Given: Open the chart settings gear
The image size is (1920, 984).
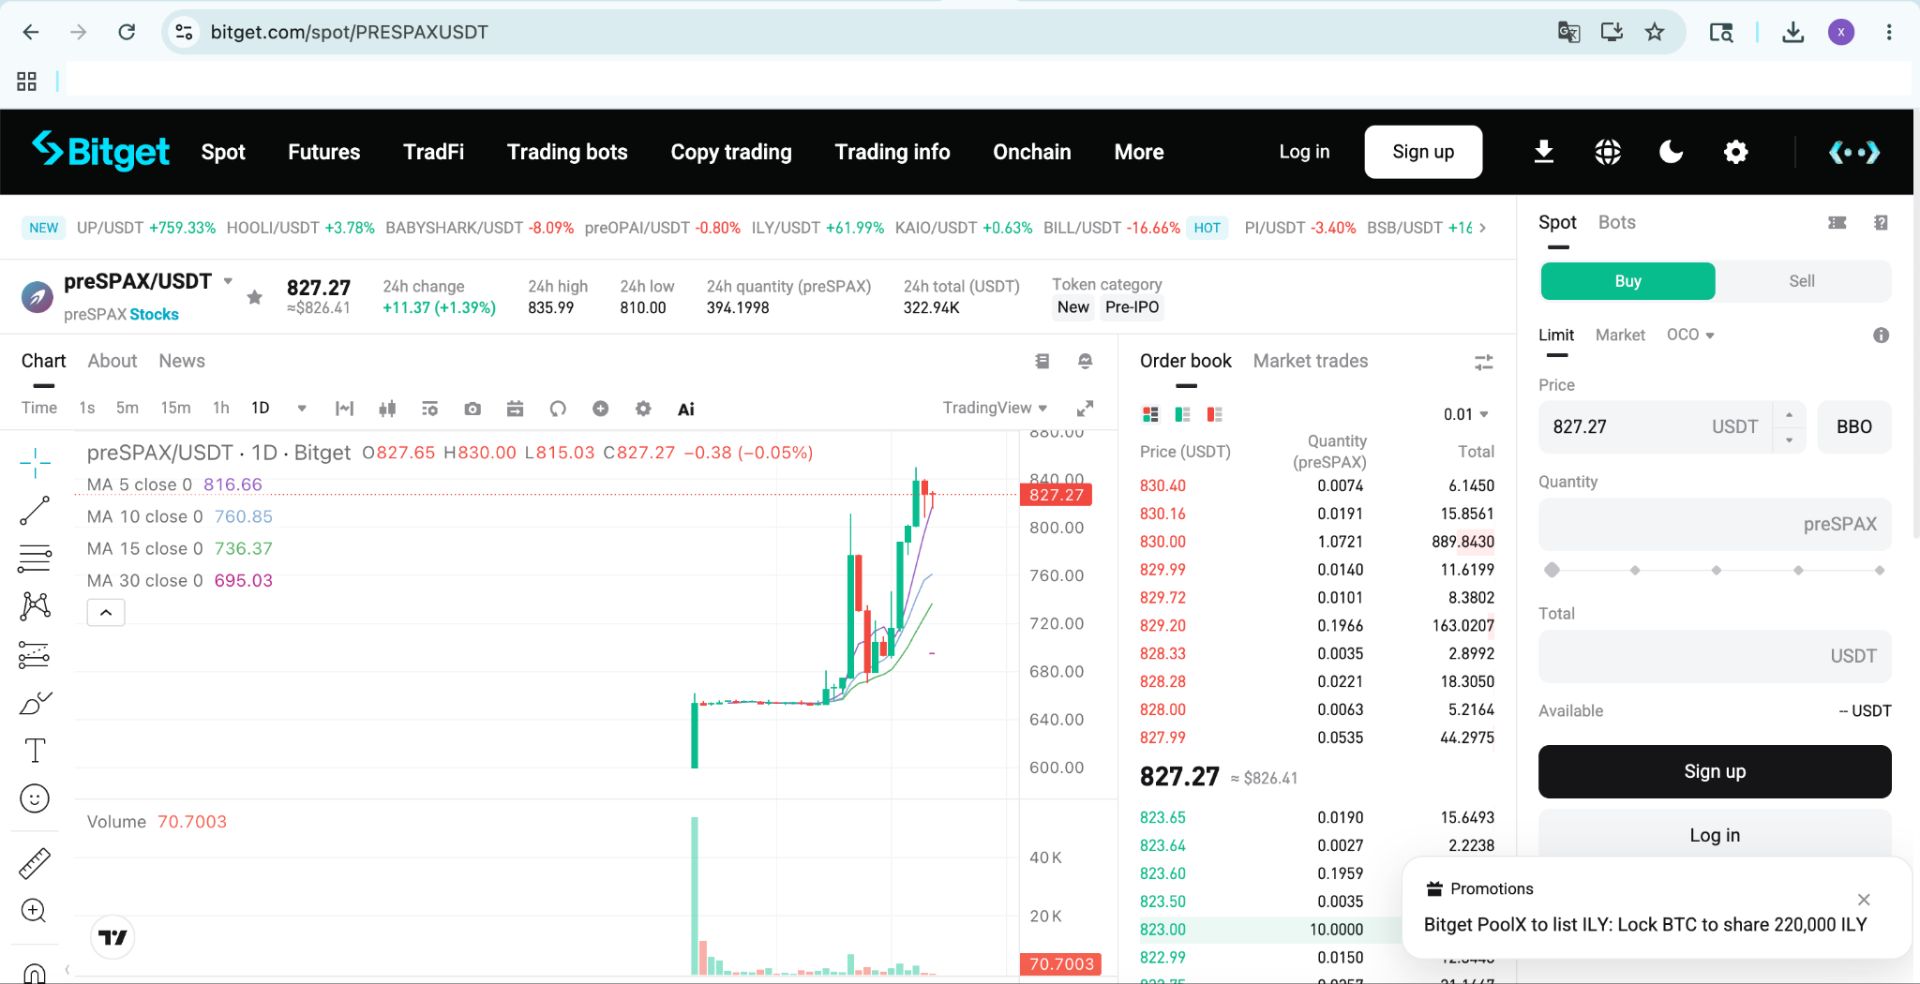Looking at the screenshot, I should pyautogui.click(x=643, y=408).
